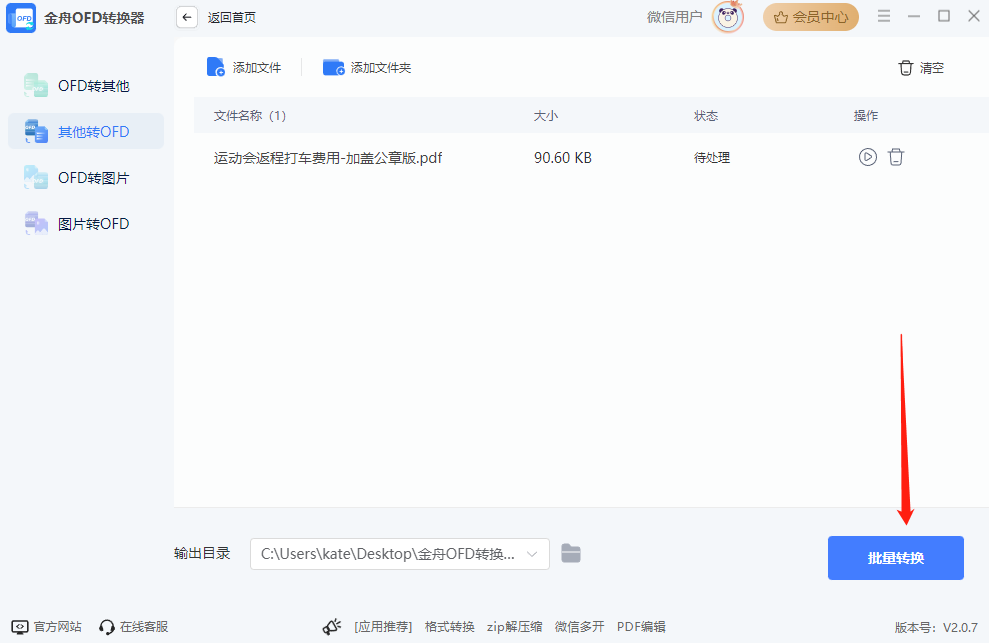
Task: Click the user avatar icon
Action: 728,17
